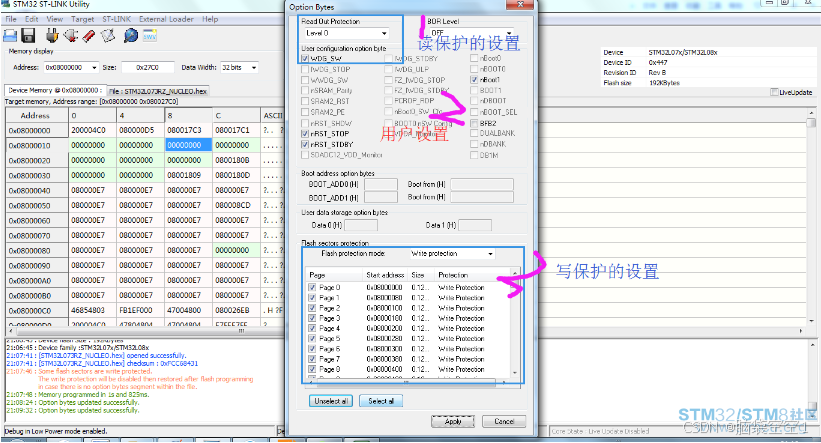821x443 pixels.
Task: Open the Edit menu
Action: coord(32,19)
